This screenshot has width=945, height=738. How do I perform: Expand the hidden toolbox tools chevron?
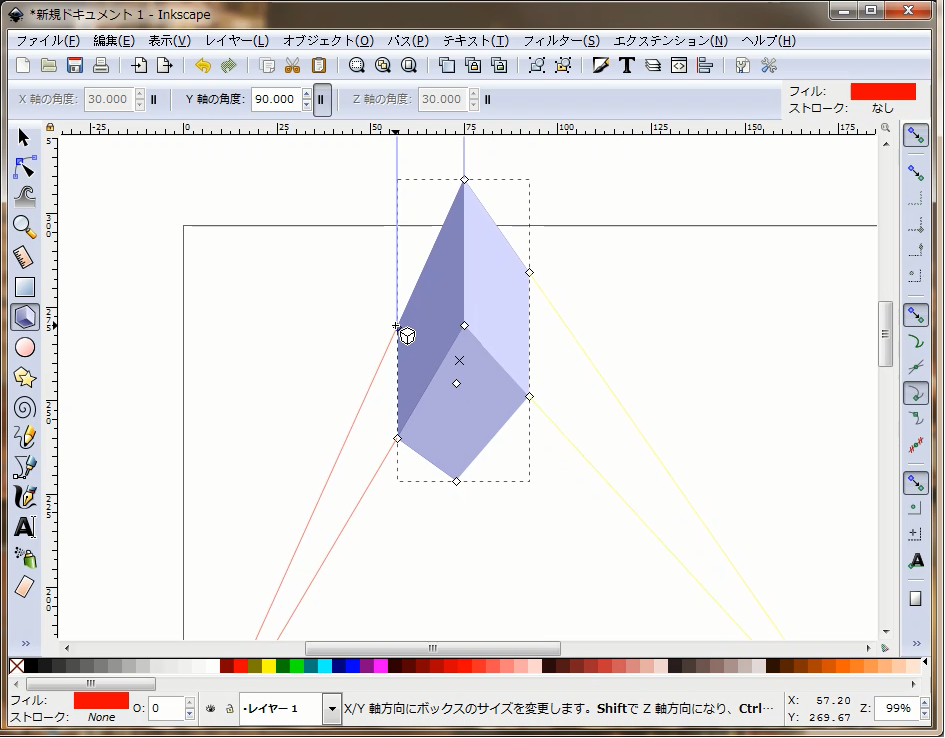click(x=25, y=643)
